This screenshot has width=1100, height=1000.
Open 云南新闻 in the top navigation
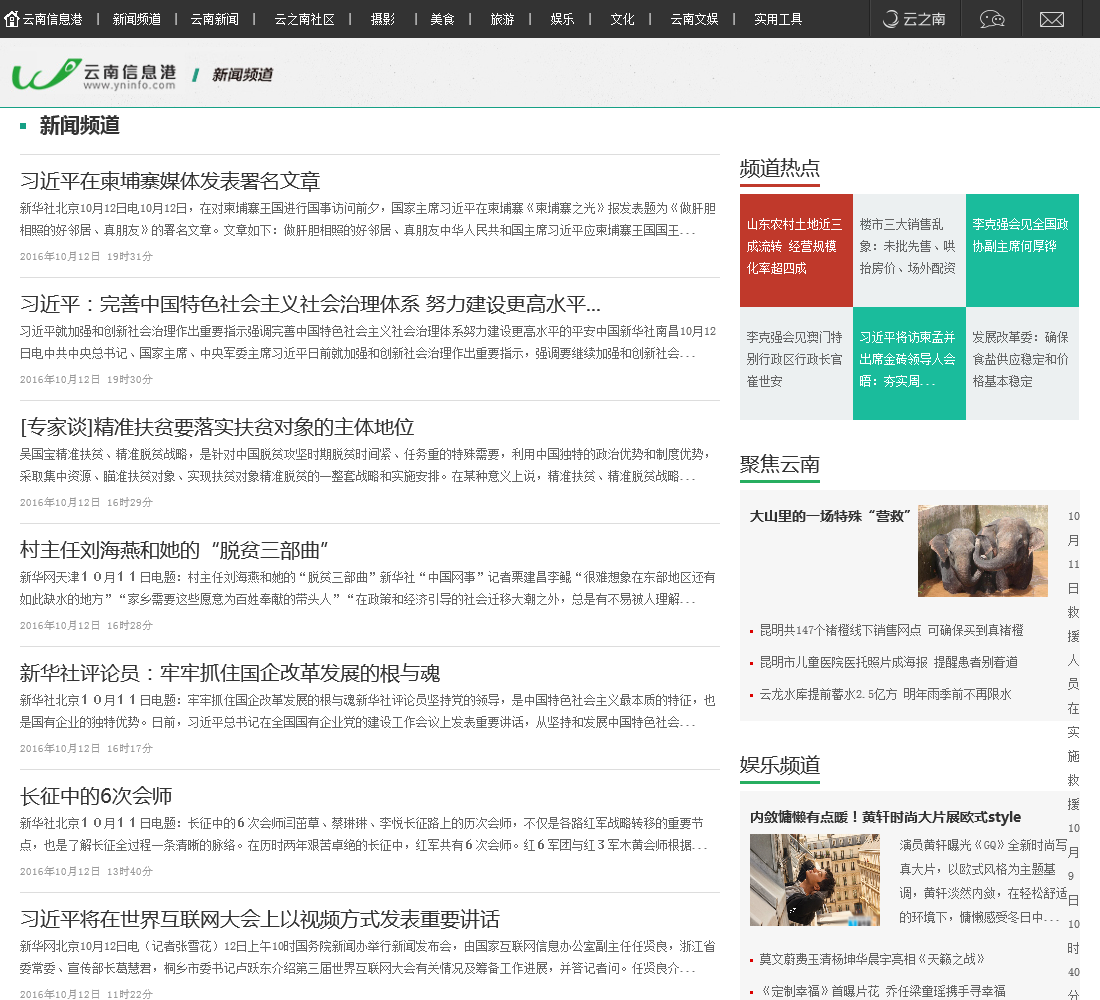pyautogui.click(x=214, y=19)
